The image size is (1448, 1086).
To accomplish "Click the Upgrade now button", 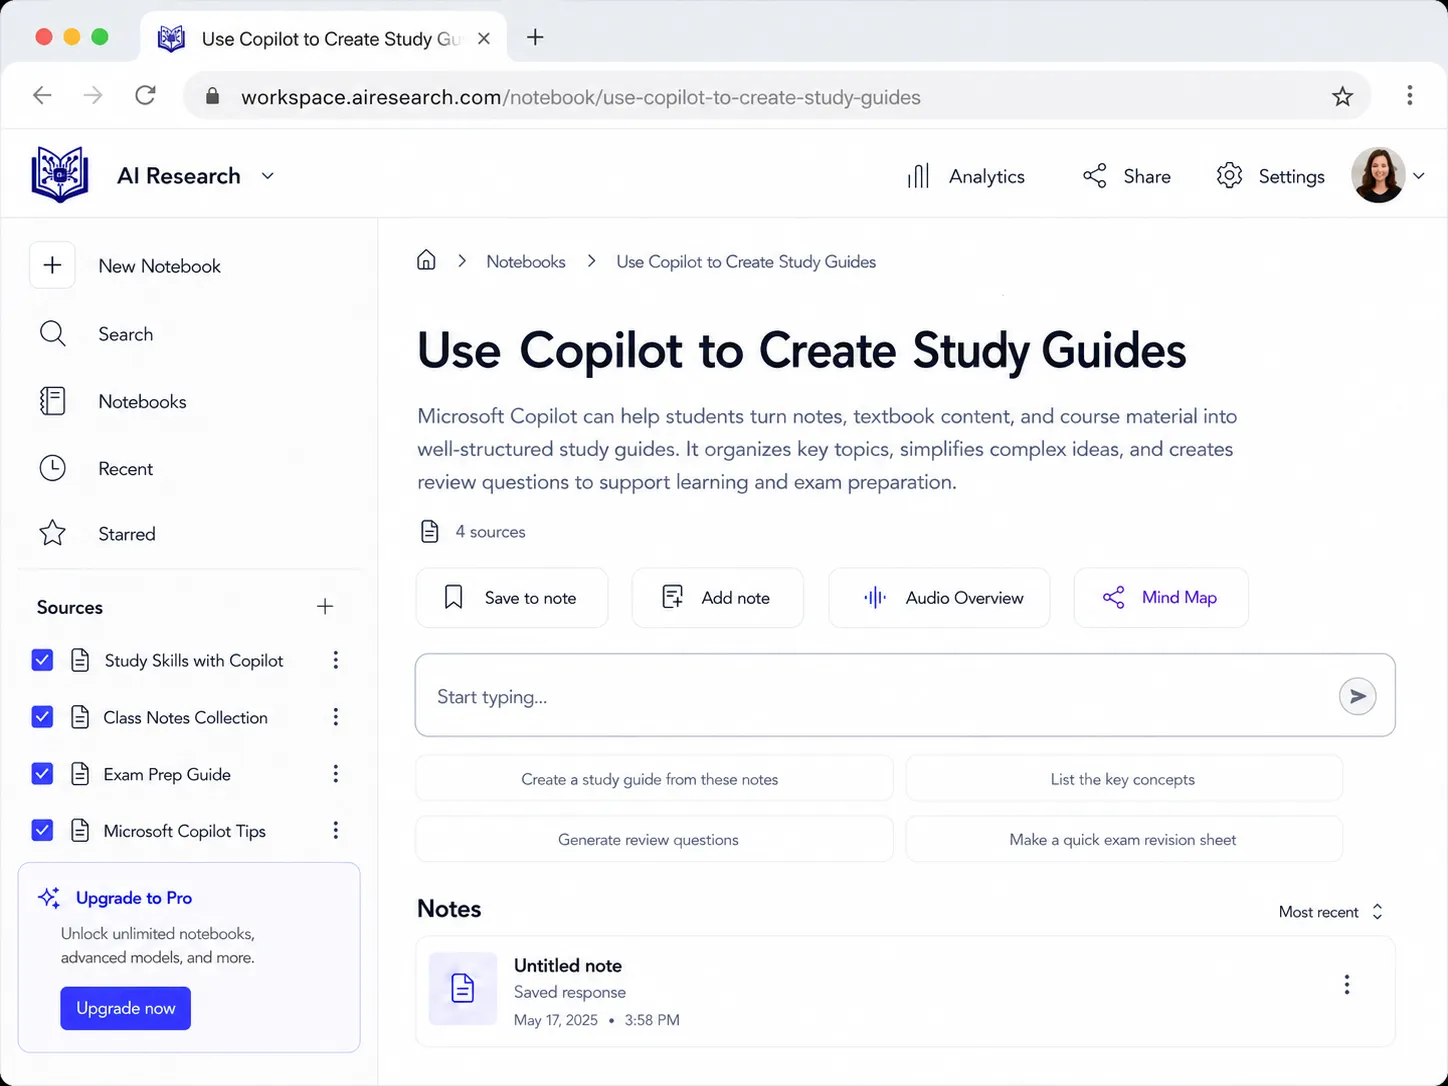I will pyautogui.click(x=125, y=1008).
